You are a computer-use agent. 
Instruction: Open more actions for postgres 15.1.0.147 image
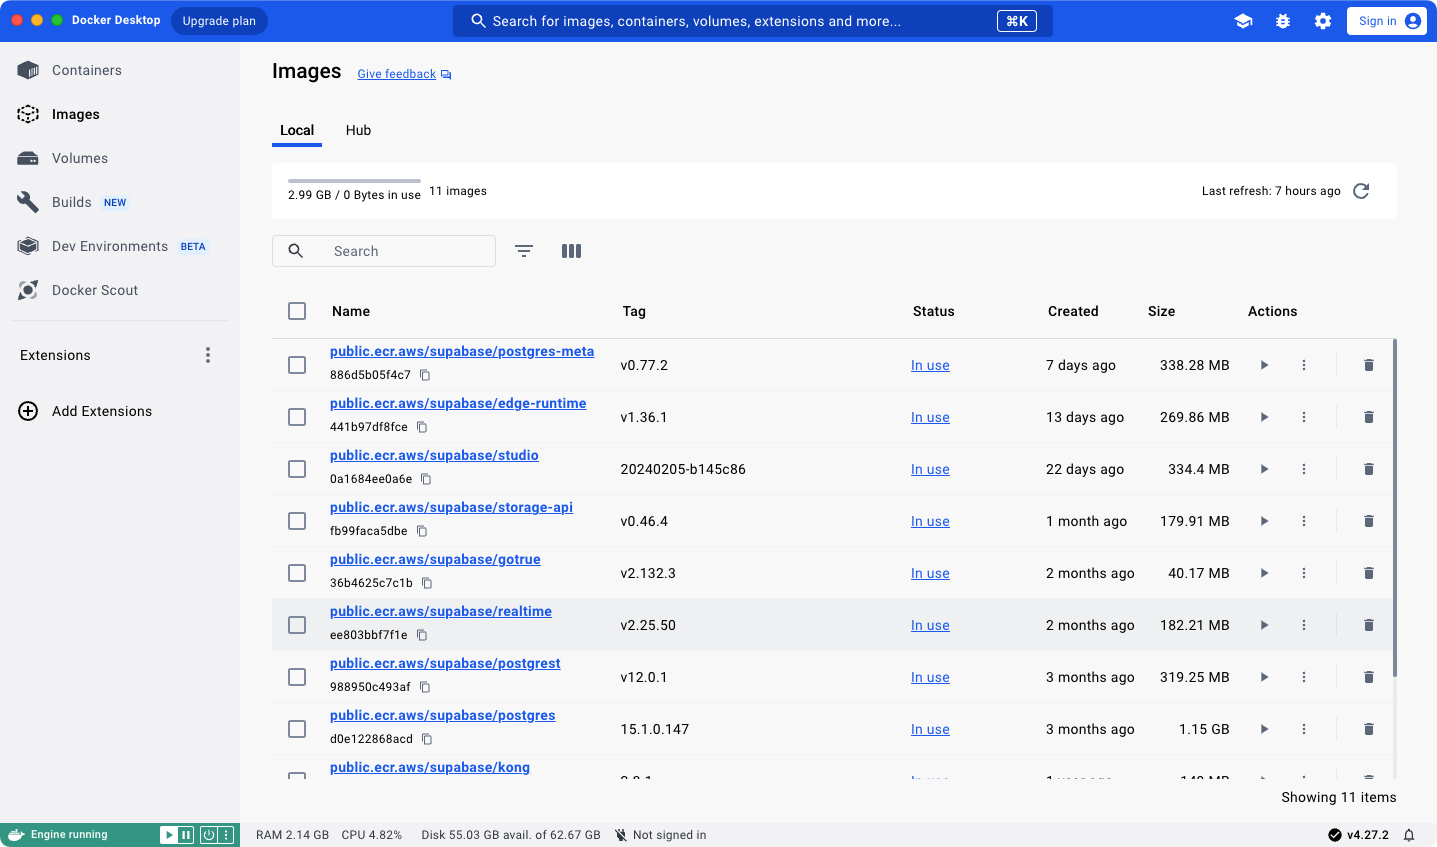coord(1304,729)
